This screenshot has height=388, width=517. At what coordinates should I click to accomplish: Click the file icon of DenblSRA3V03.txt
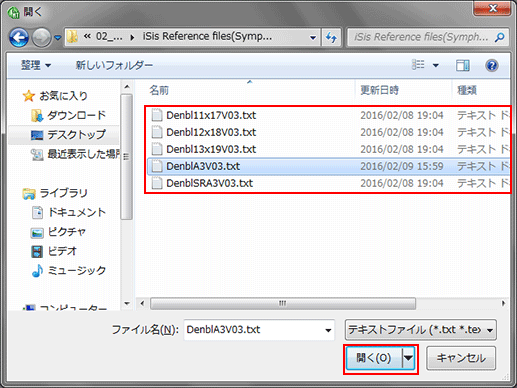tap(157, 183)
